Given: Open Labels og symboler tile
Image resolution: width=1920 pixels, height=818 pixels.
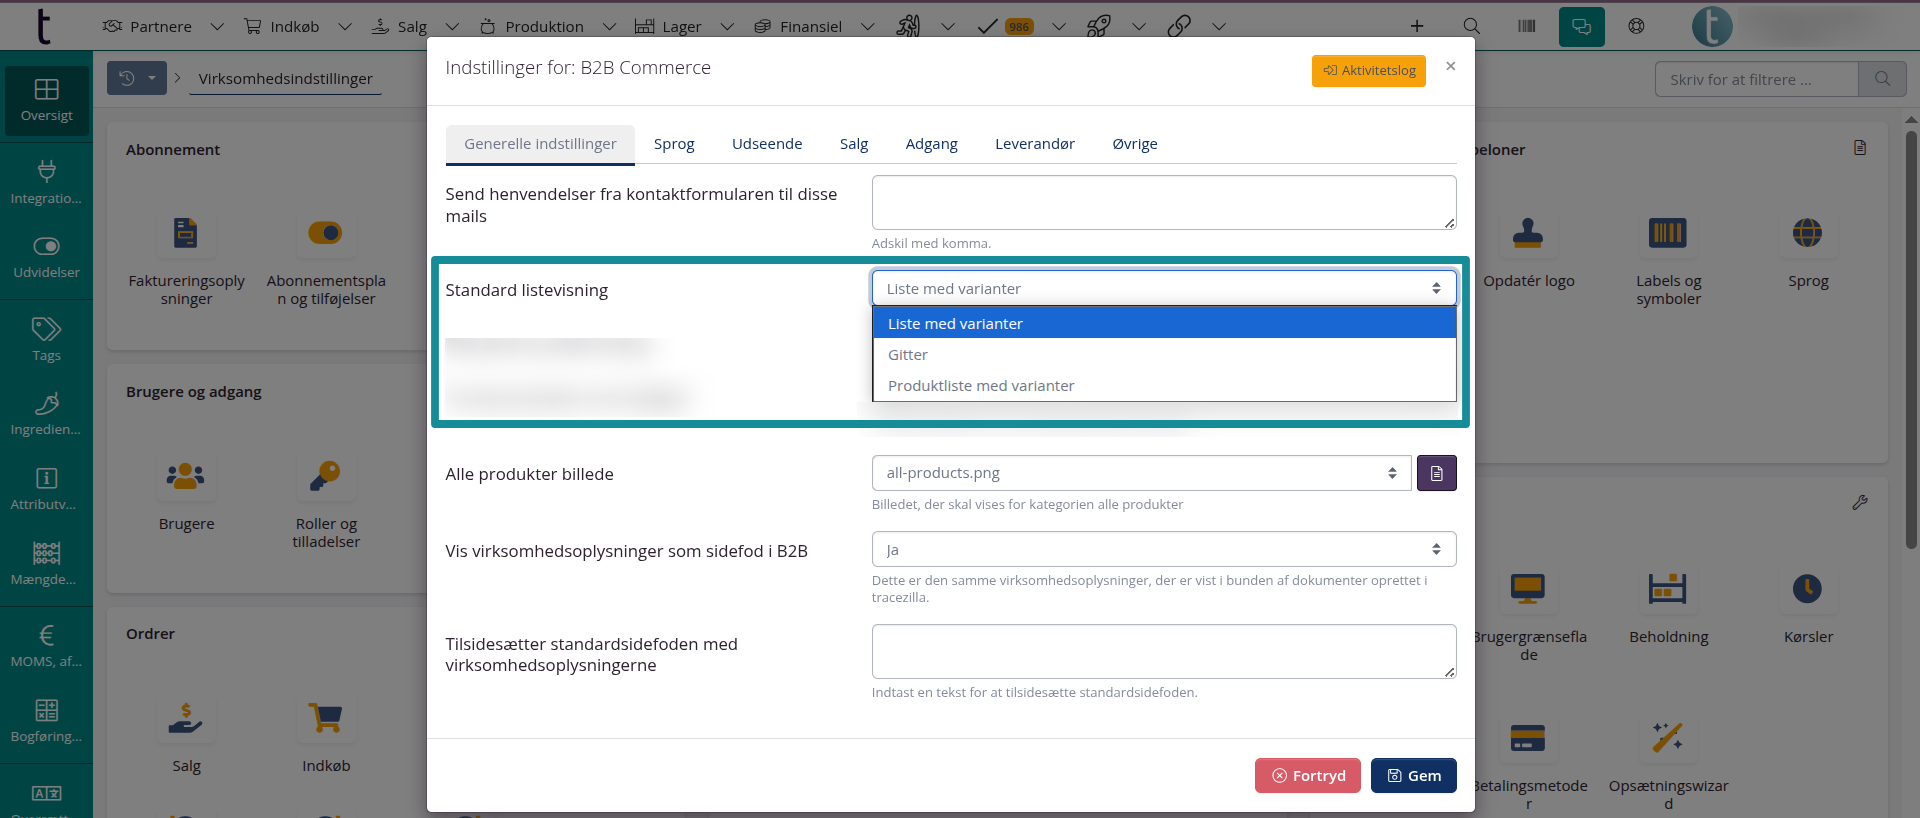Looking at the screenshot, I should (1668, 261).
